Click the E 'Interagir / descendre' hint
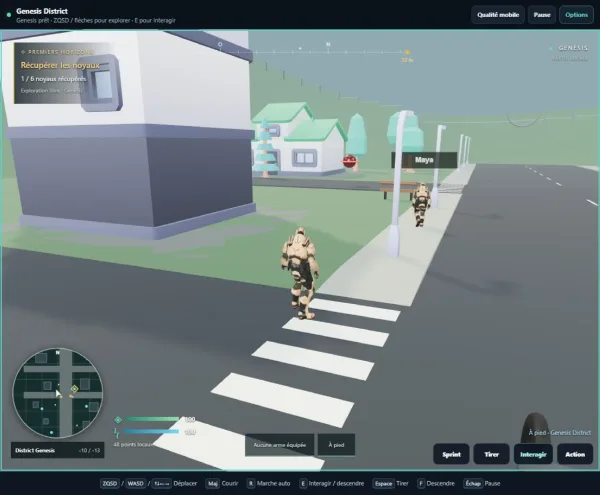 click(331, 484)
